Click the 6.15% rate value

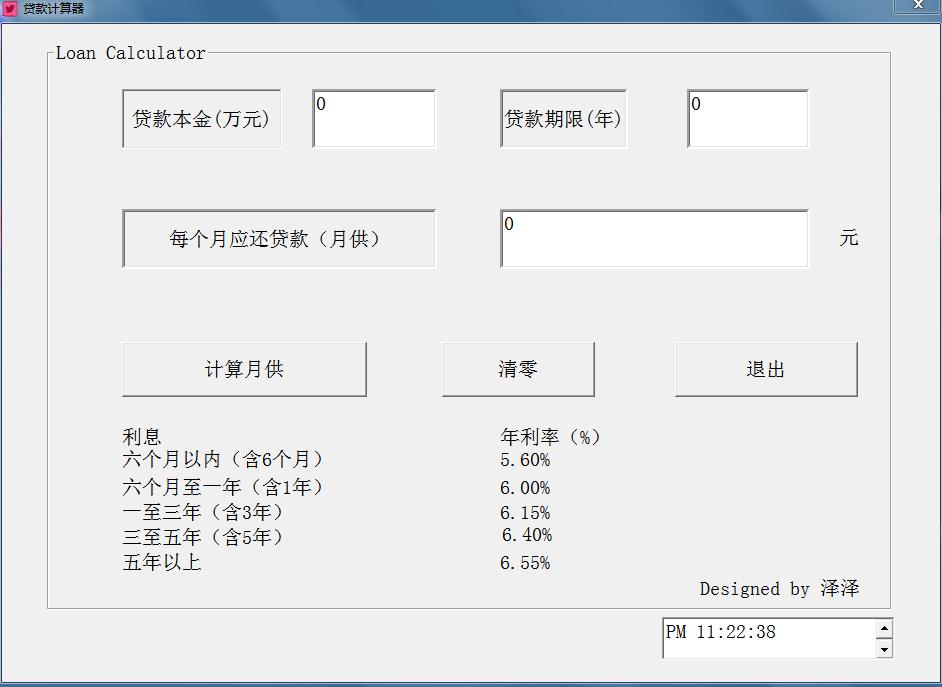(525, 513)
